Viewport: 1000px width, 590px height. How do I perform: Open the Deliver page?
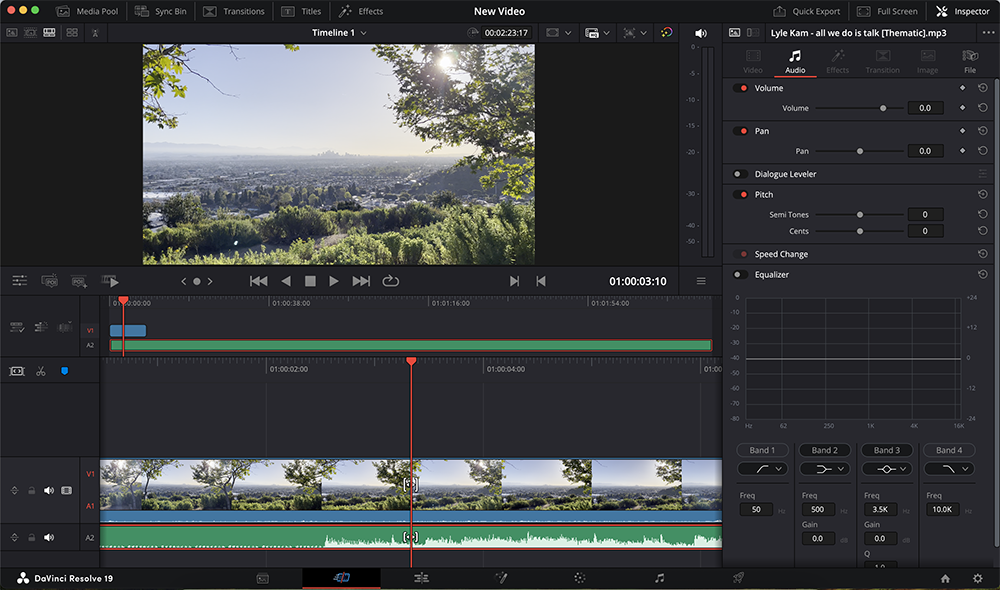click(x=737, y=577)
